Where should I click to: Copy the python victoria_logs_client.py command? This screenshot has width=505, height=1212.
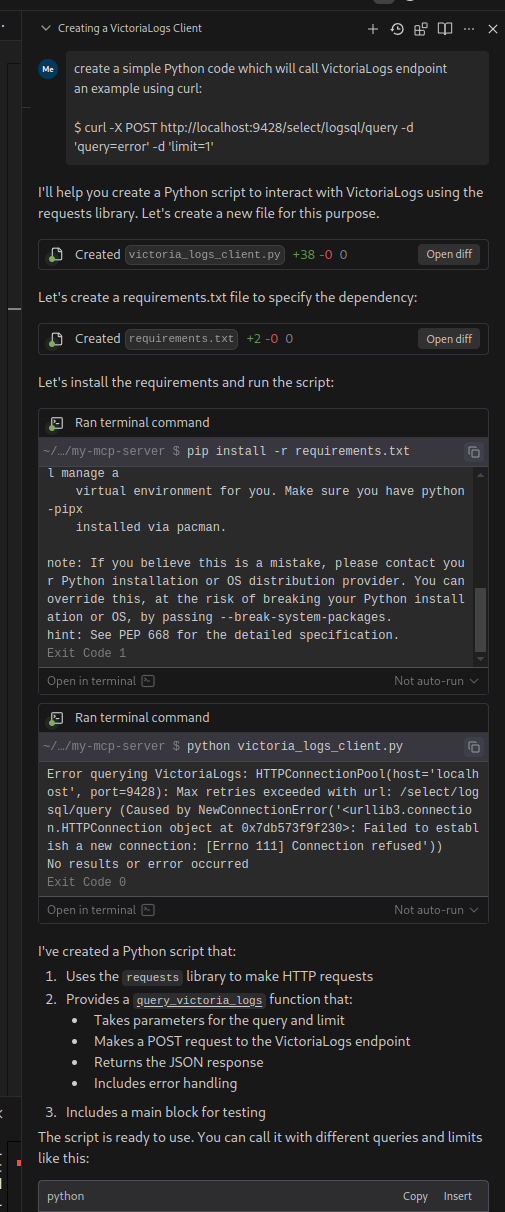tap(474, 747)
